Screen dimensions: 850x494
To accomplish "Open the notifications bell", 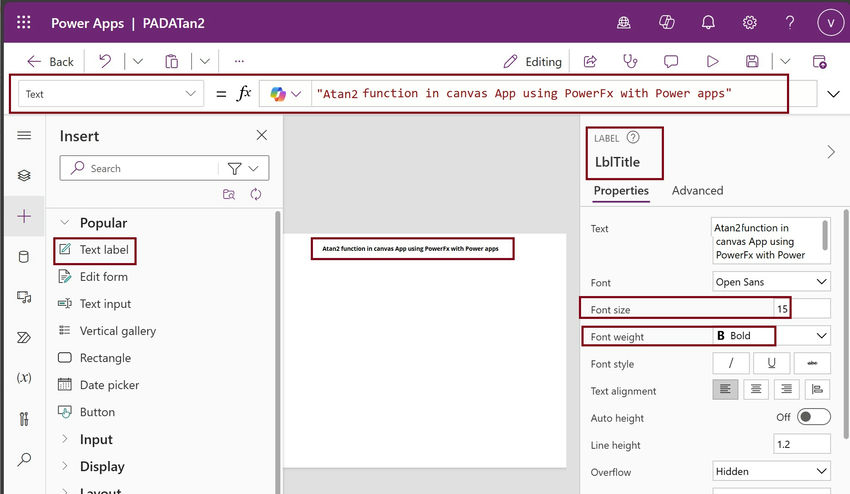I will 708,22.
